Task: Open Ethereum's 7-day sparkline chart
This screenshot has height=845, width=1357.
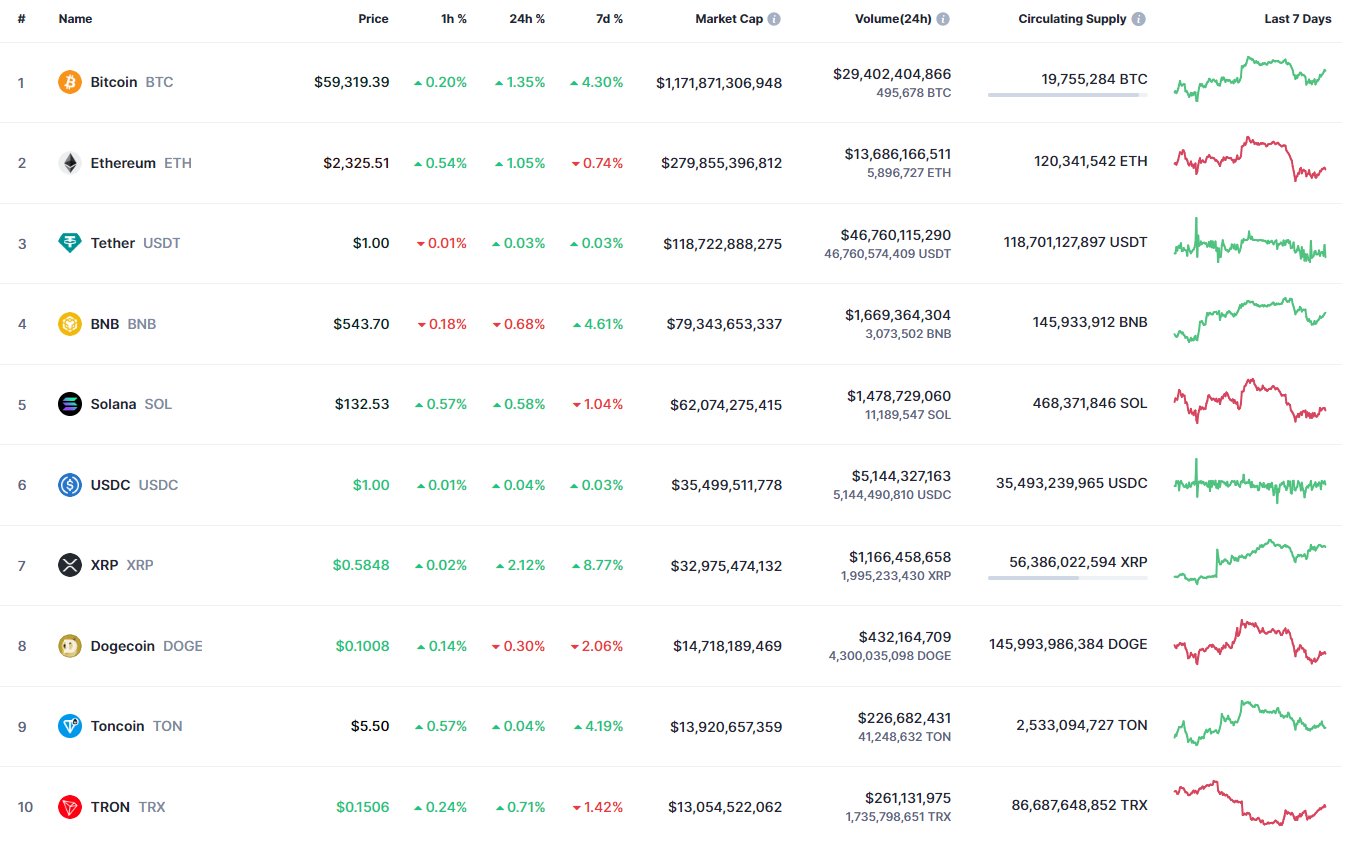Action: point(1250,159)
